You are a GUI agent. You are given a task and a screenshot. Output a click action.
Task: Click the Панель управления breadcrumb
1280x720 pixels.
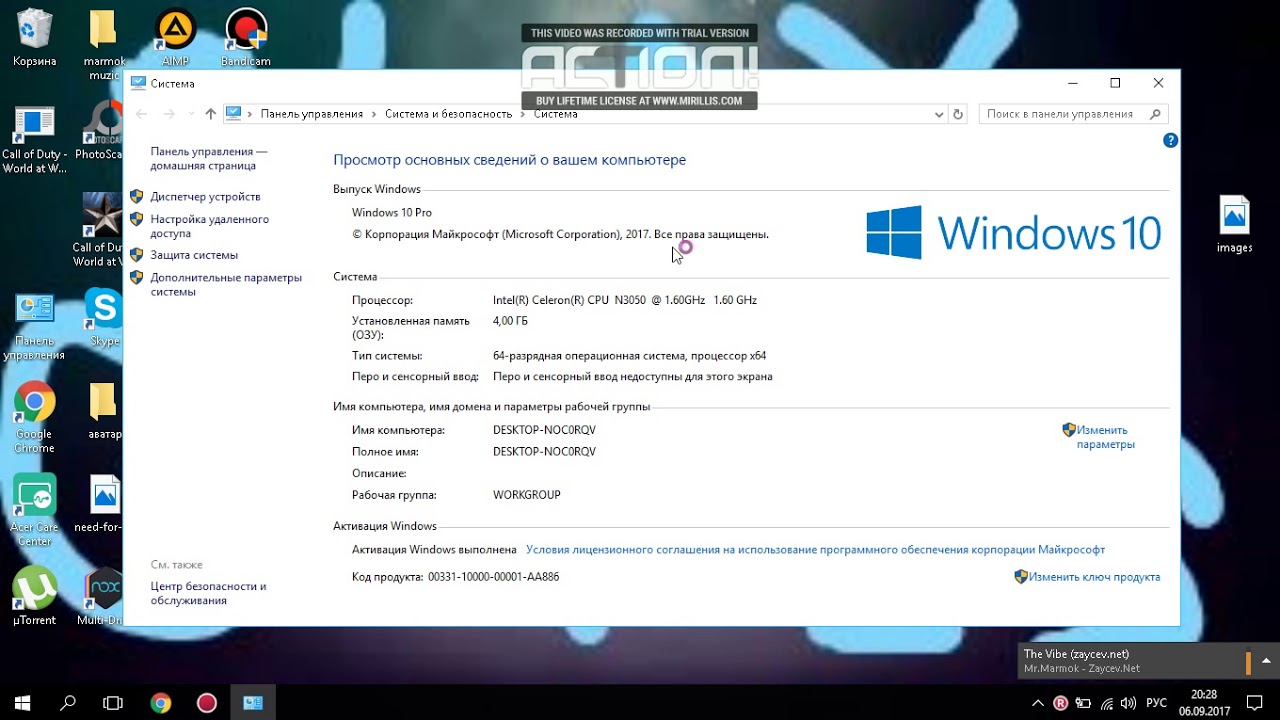[312, 114]
